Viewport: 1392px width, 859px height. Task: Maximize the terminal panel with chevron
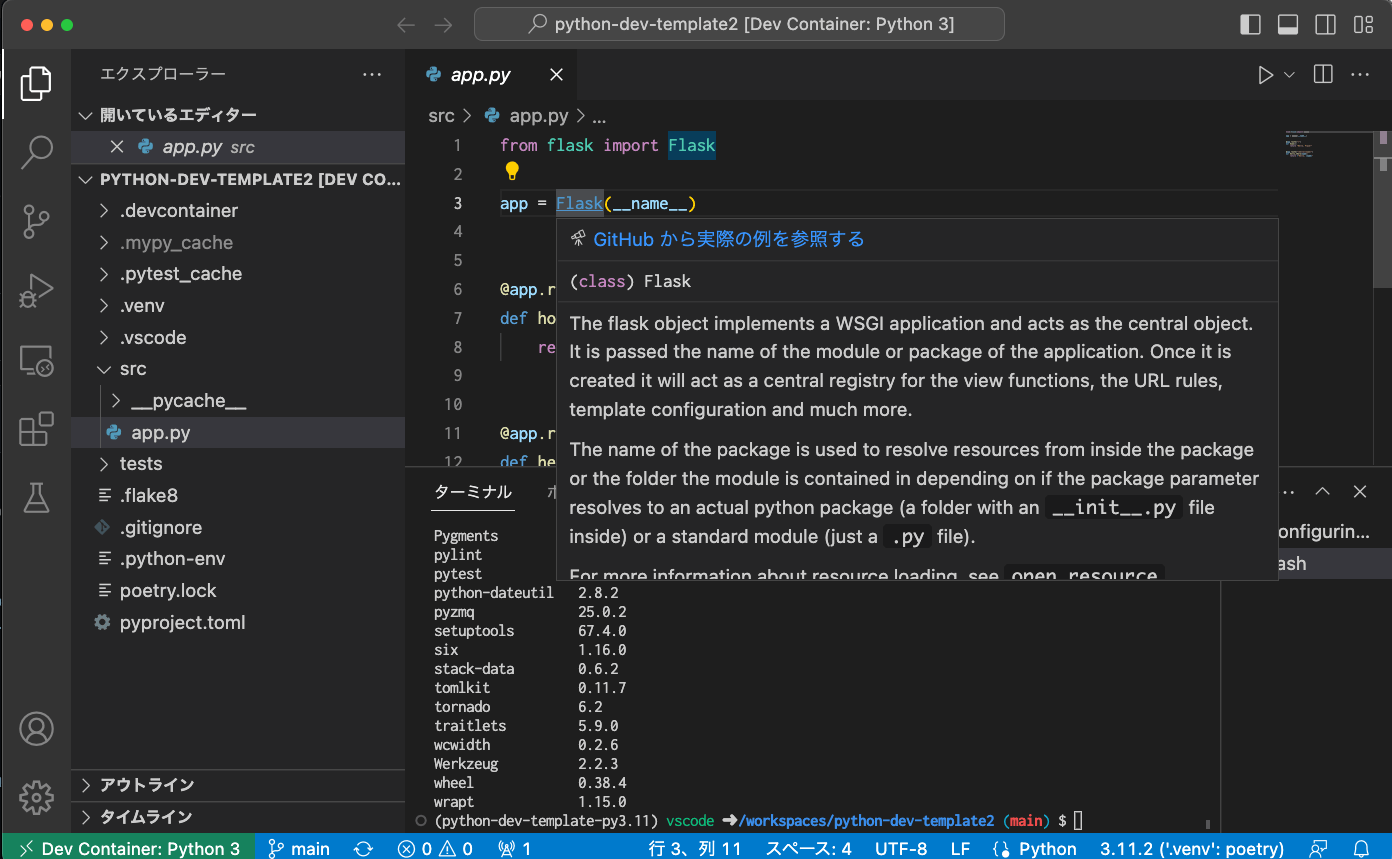1322,492
